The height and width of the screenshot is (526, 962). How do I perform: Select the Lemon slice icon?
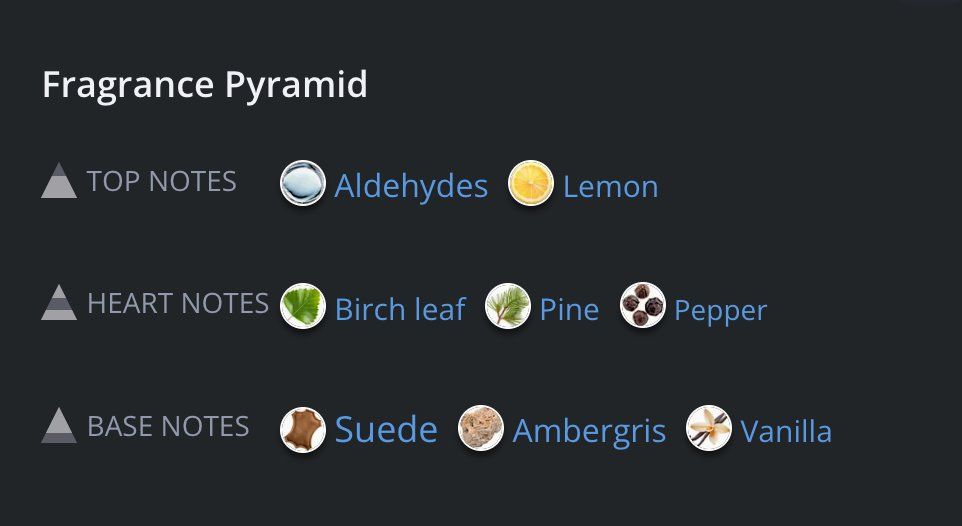tap(531, 183)
